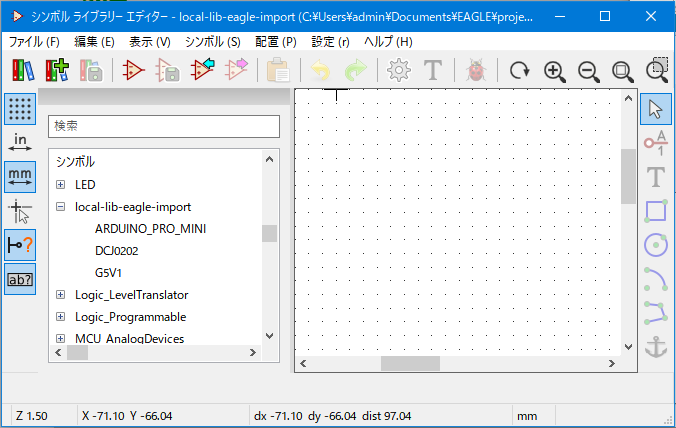Select the draw rectangle tool
676x428 pixels.
click(x=656, y=211)
